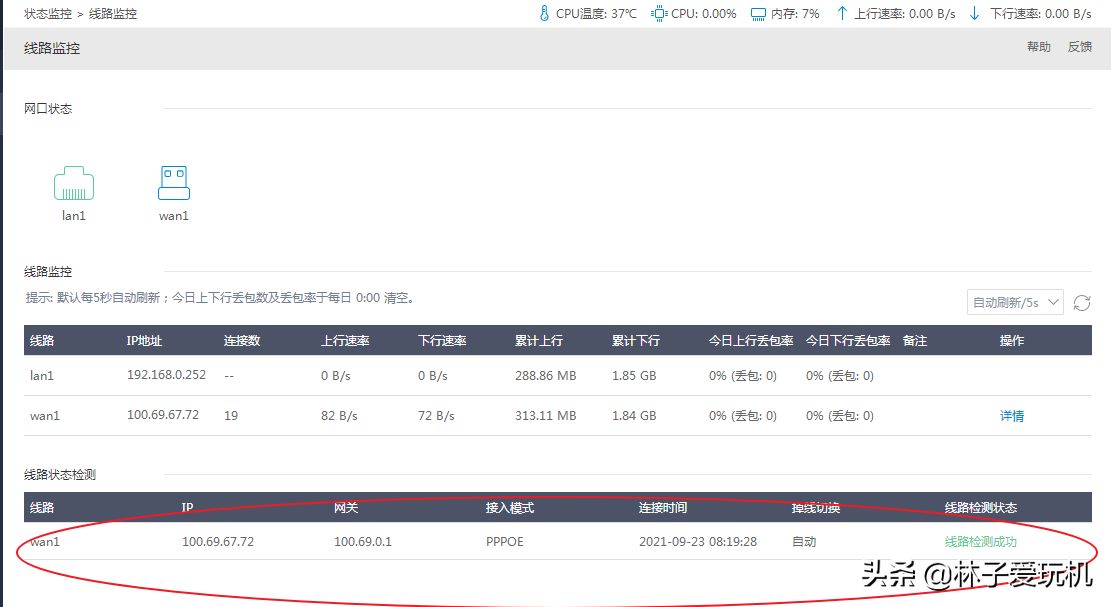Click the CPU chip usage icon

click(x=659, y=14)
